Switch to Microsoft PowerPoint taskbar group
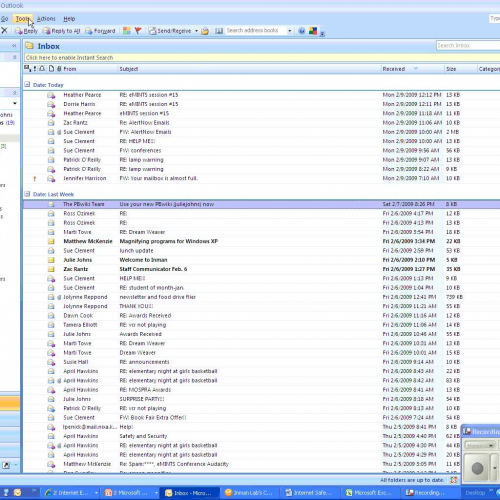The height and width of the screenshot is (500, 500). (130, 493)
